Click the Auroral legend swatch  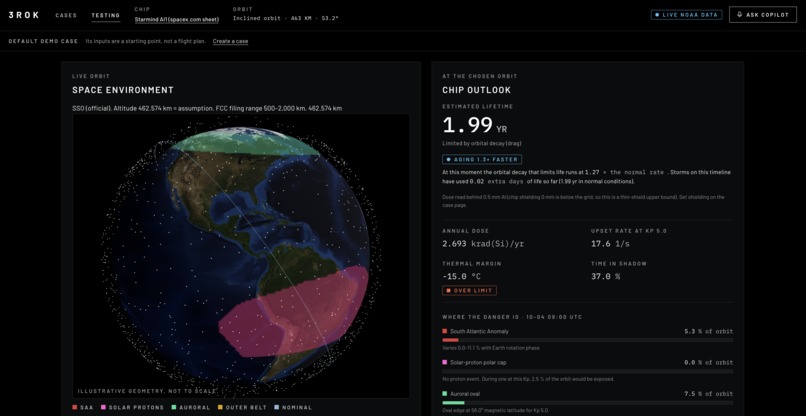(x=172, y=407)
